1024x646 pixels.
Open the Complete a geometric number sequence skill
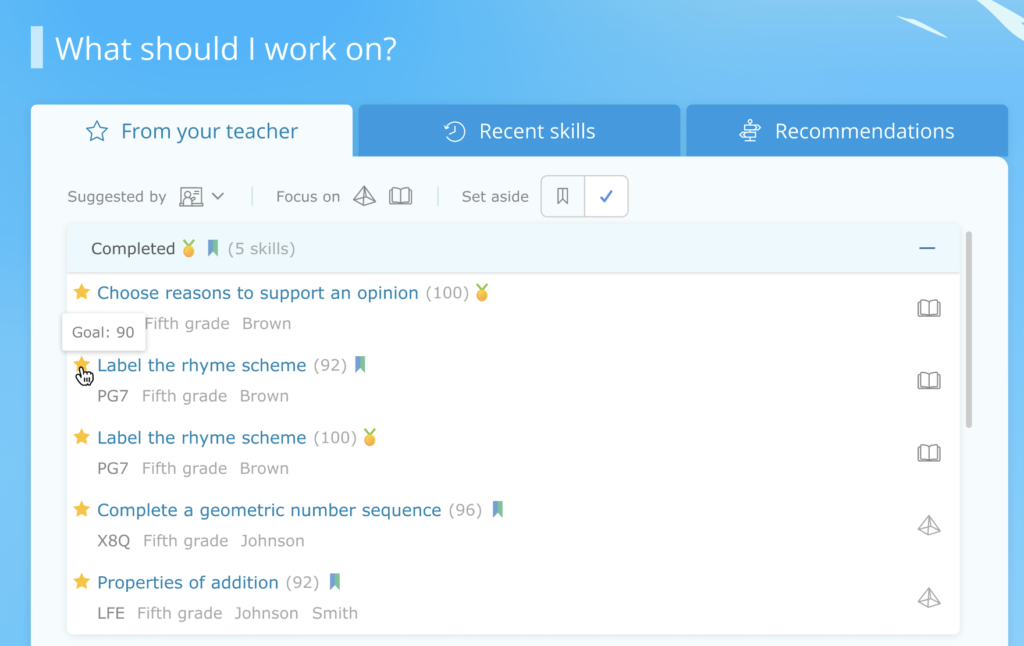pyautogui.click(x=268, y=510)
